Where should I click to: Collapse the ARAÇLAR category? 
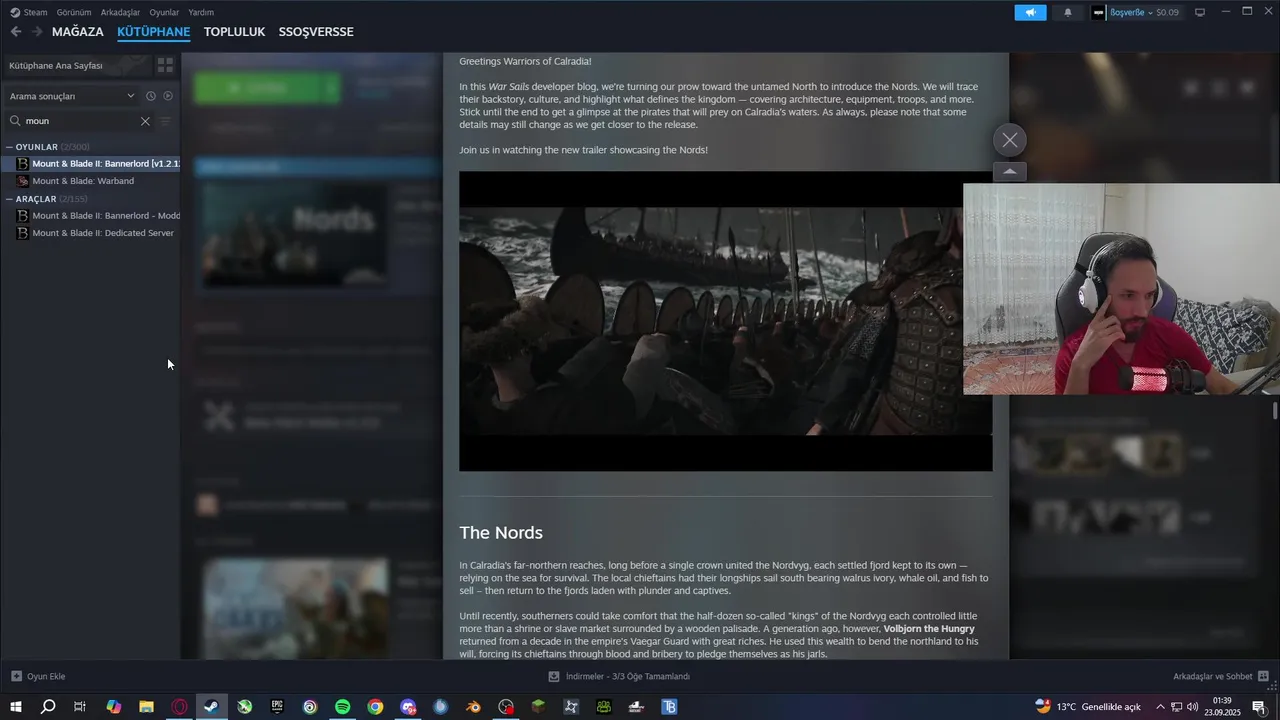(x=9, y=199)
